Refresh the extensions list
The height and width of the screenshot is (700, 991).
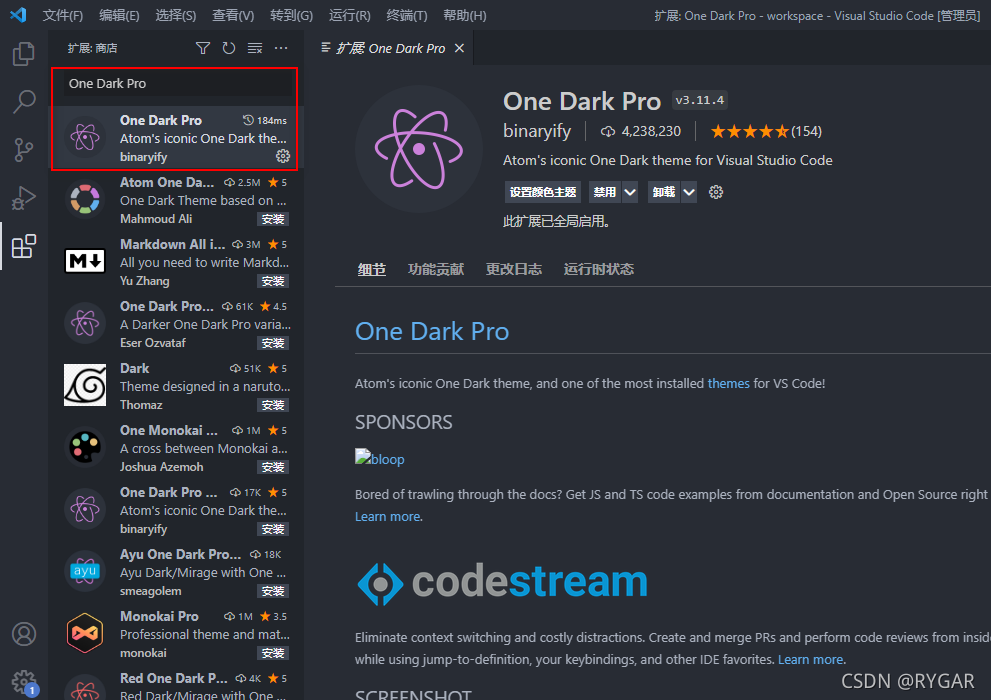[x=229, y=48]
